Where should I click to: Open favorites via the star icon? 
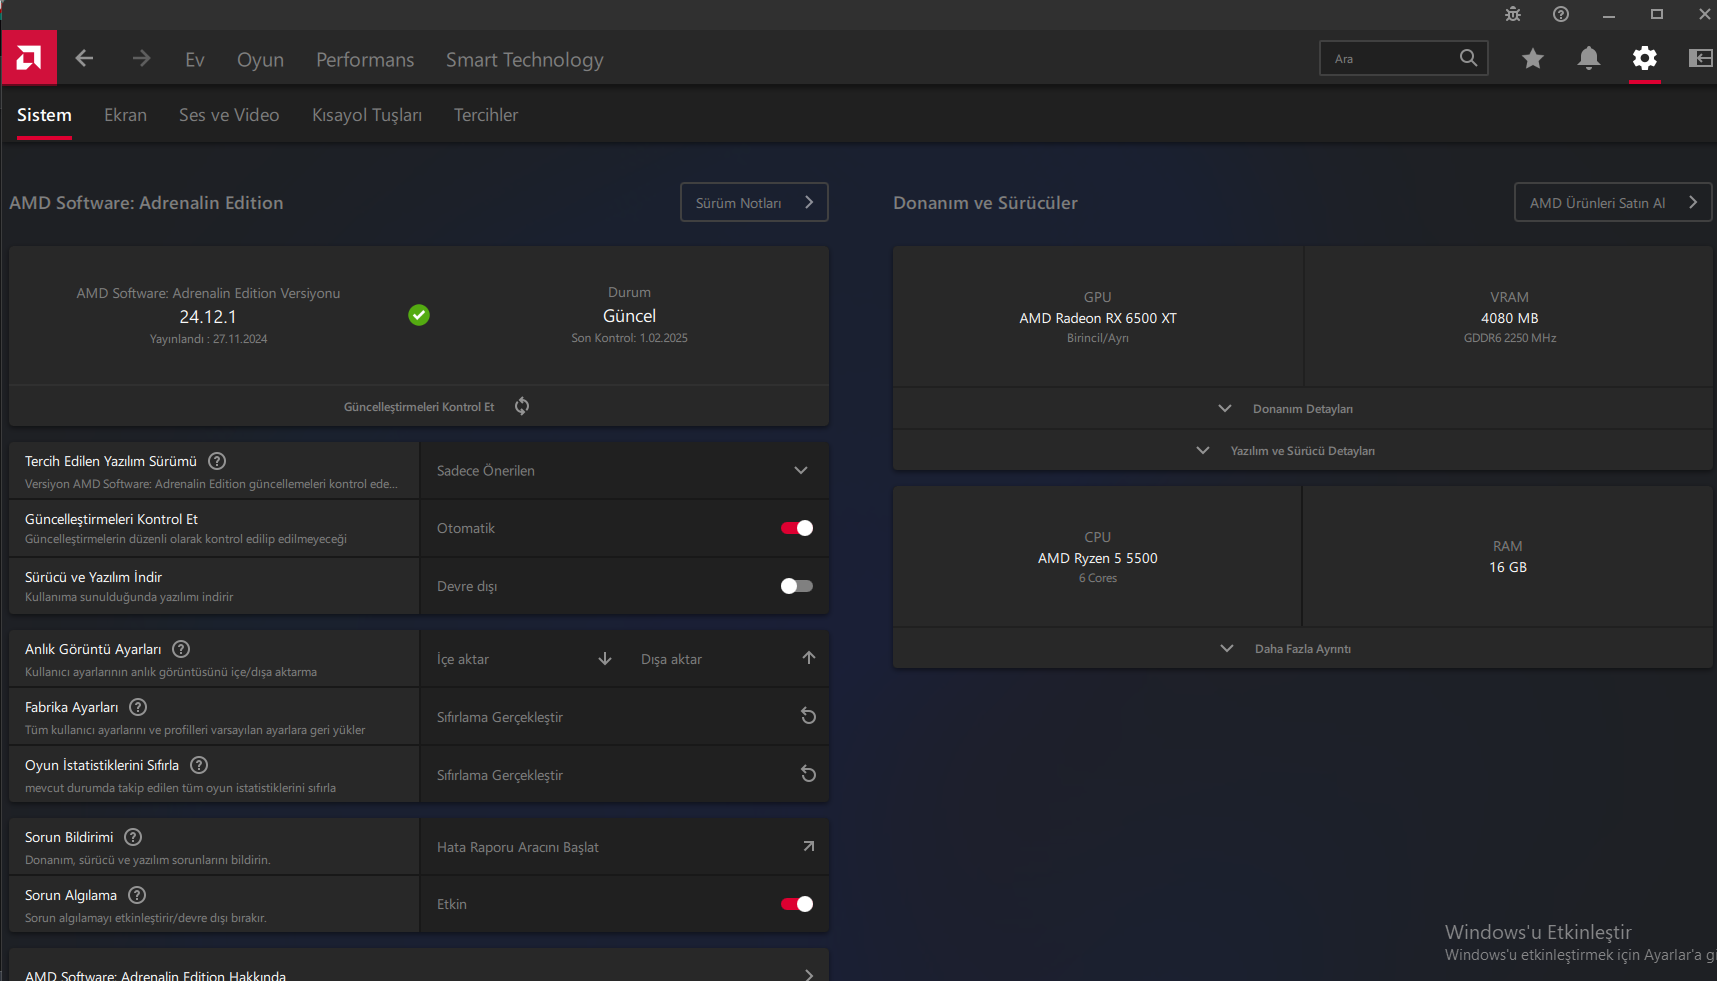[x=1532, y=59]
